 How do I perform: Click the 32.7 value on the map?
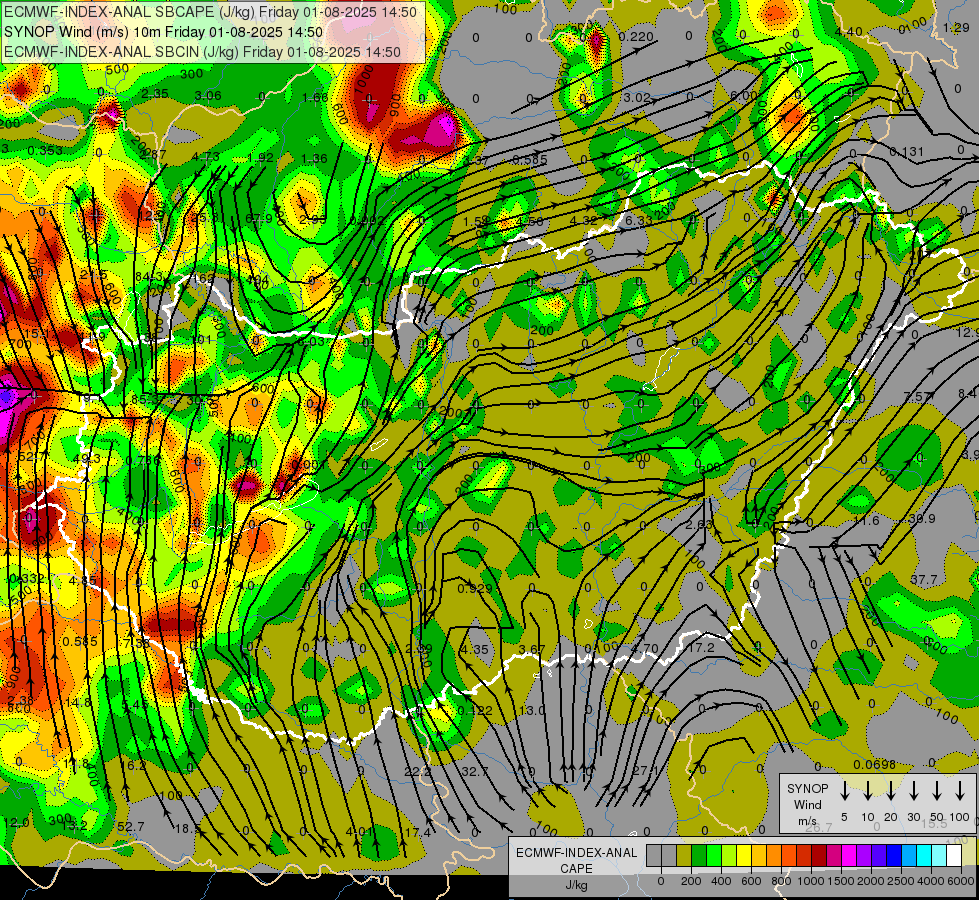point(475,772)
